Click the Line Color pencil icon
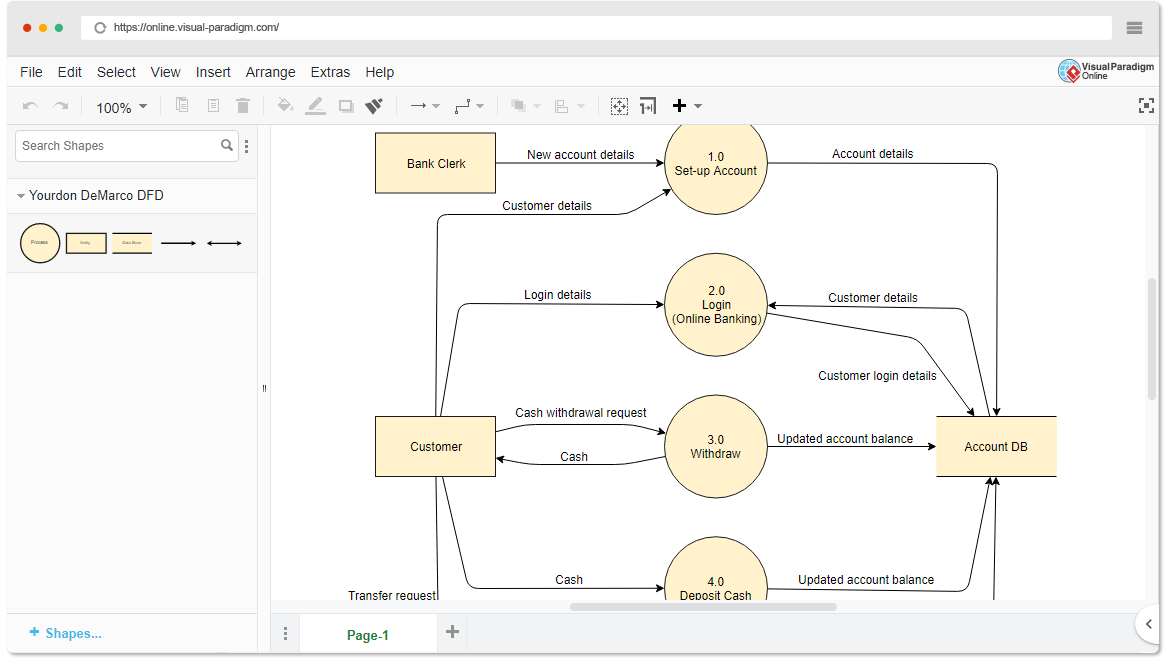1170x665 pixels. pyautogui.click(x=315, y=106)
